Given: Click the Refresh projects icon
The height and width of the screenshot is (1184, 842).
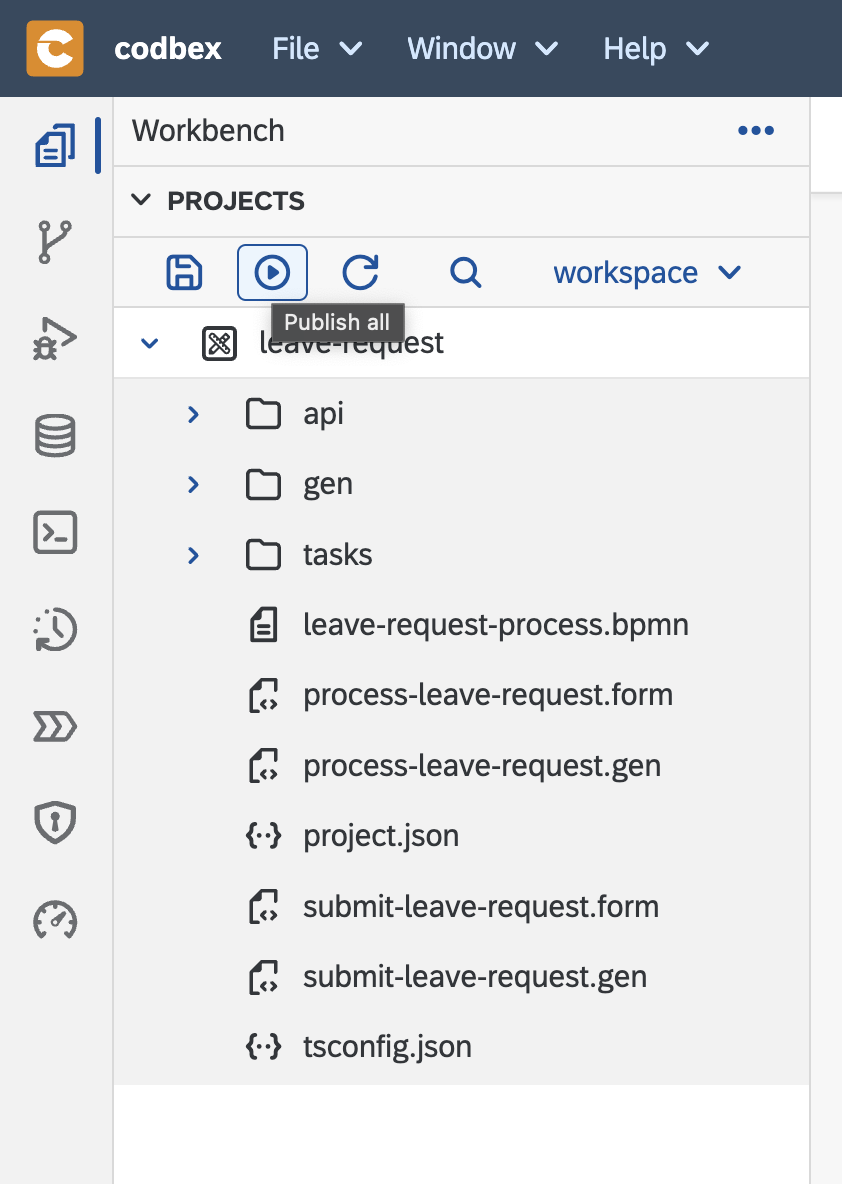Looking at the screenshot, I should pyautogui.click(x=360, y=273).
